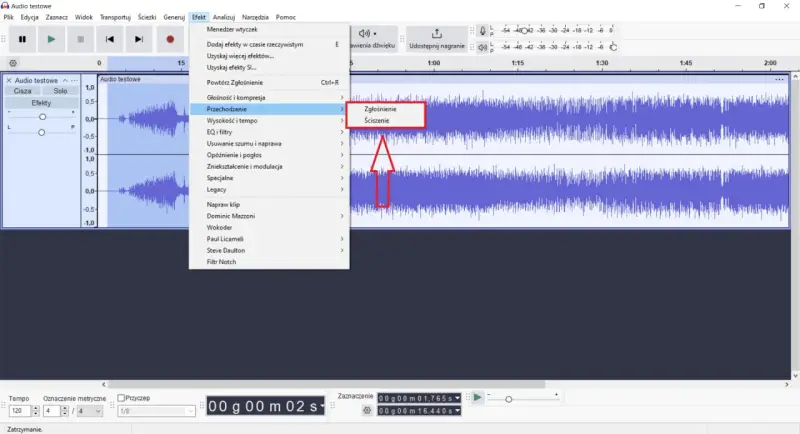Expand Zniekształcenie i modulacja submenu
800x434 pixels.
[269, 167]
